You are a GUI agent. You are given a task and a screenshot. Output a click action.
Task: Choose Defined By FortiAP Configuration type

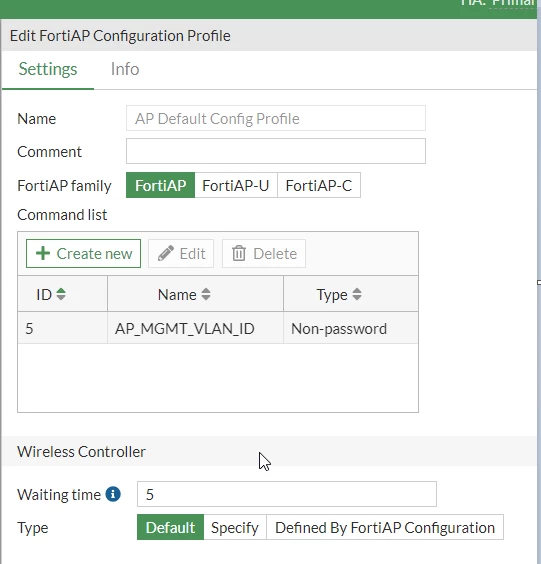385,527
